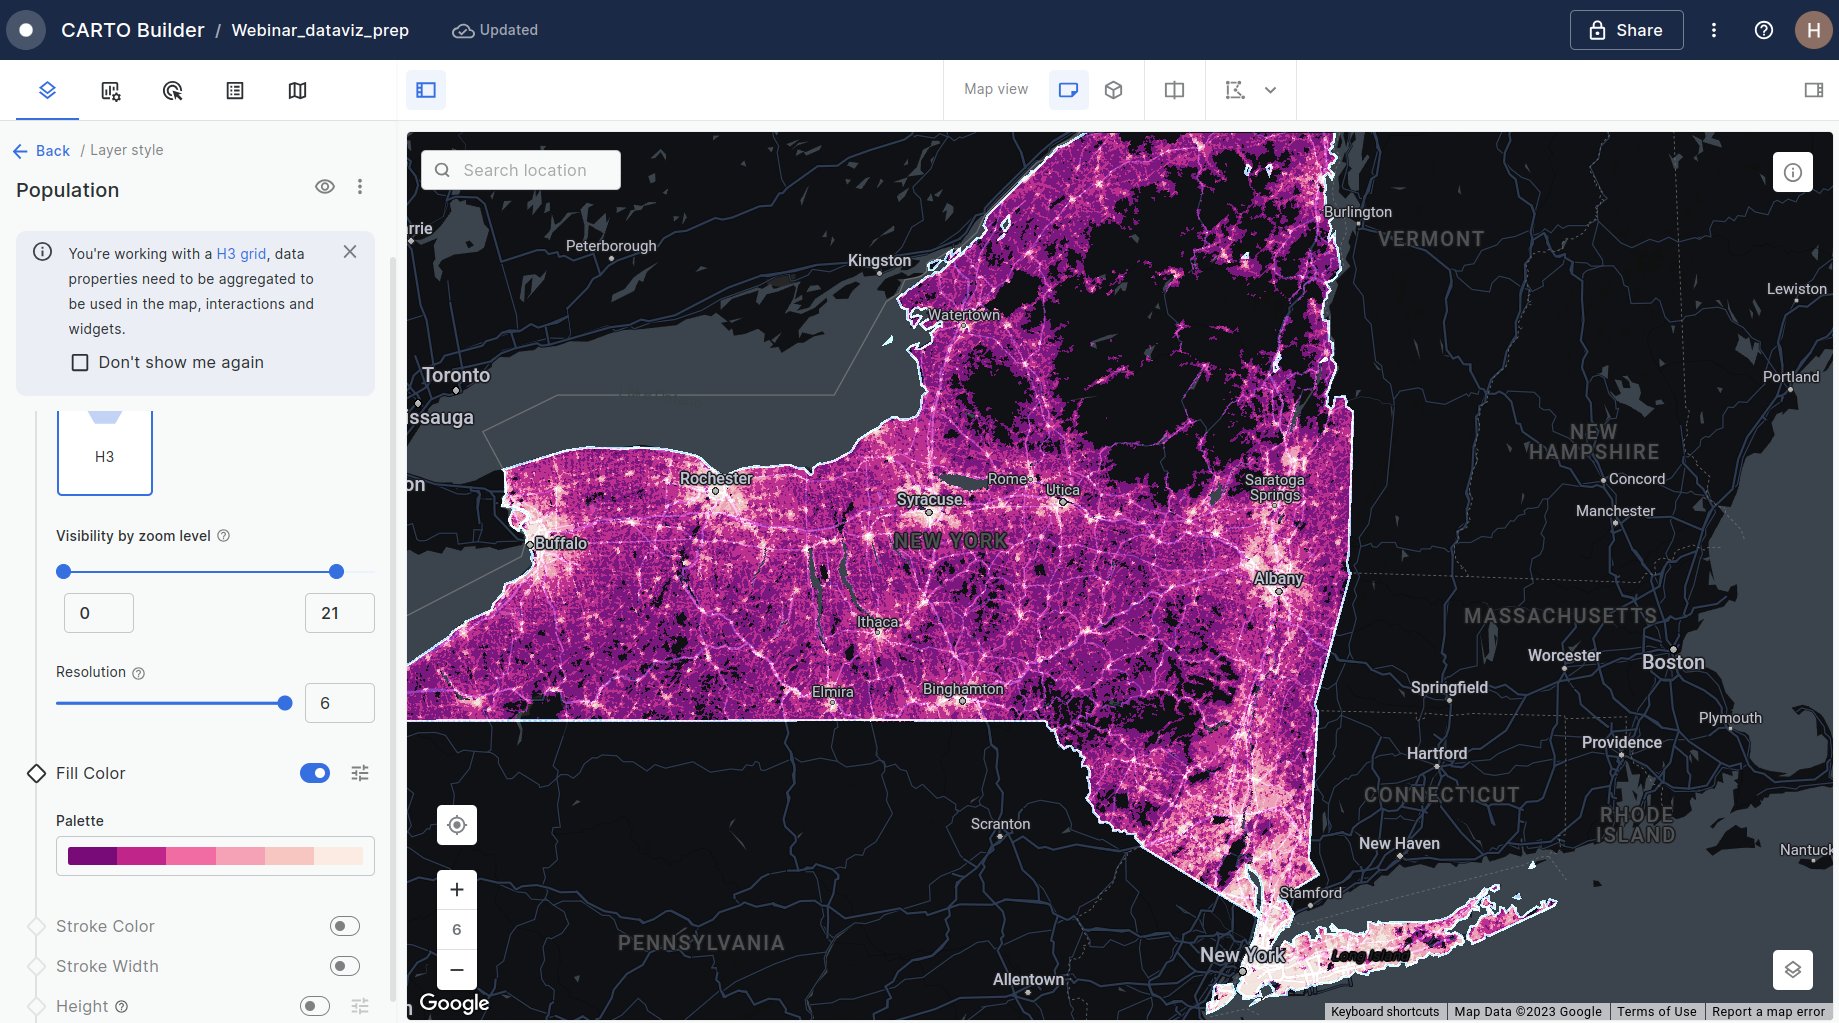Enable the Don't show me again checkbox

tap(80, 362)
